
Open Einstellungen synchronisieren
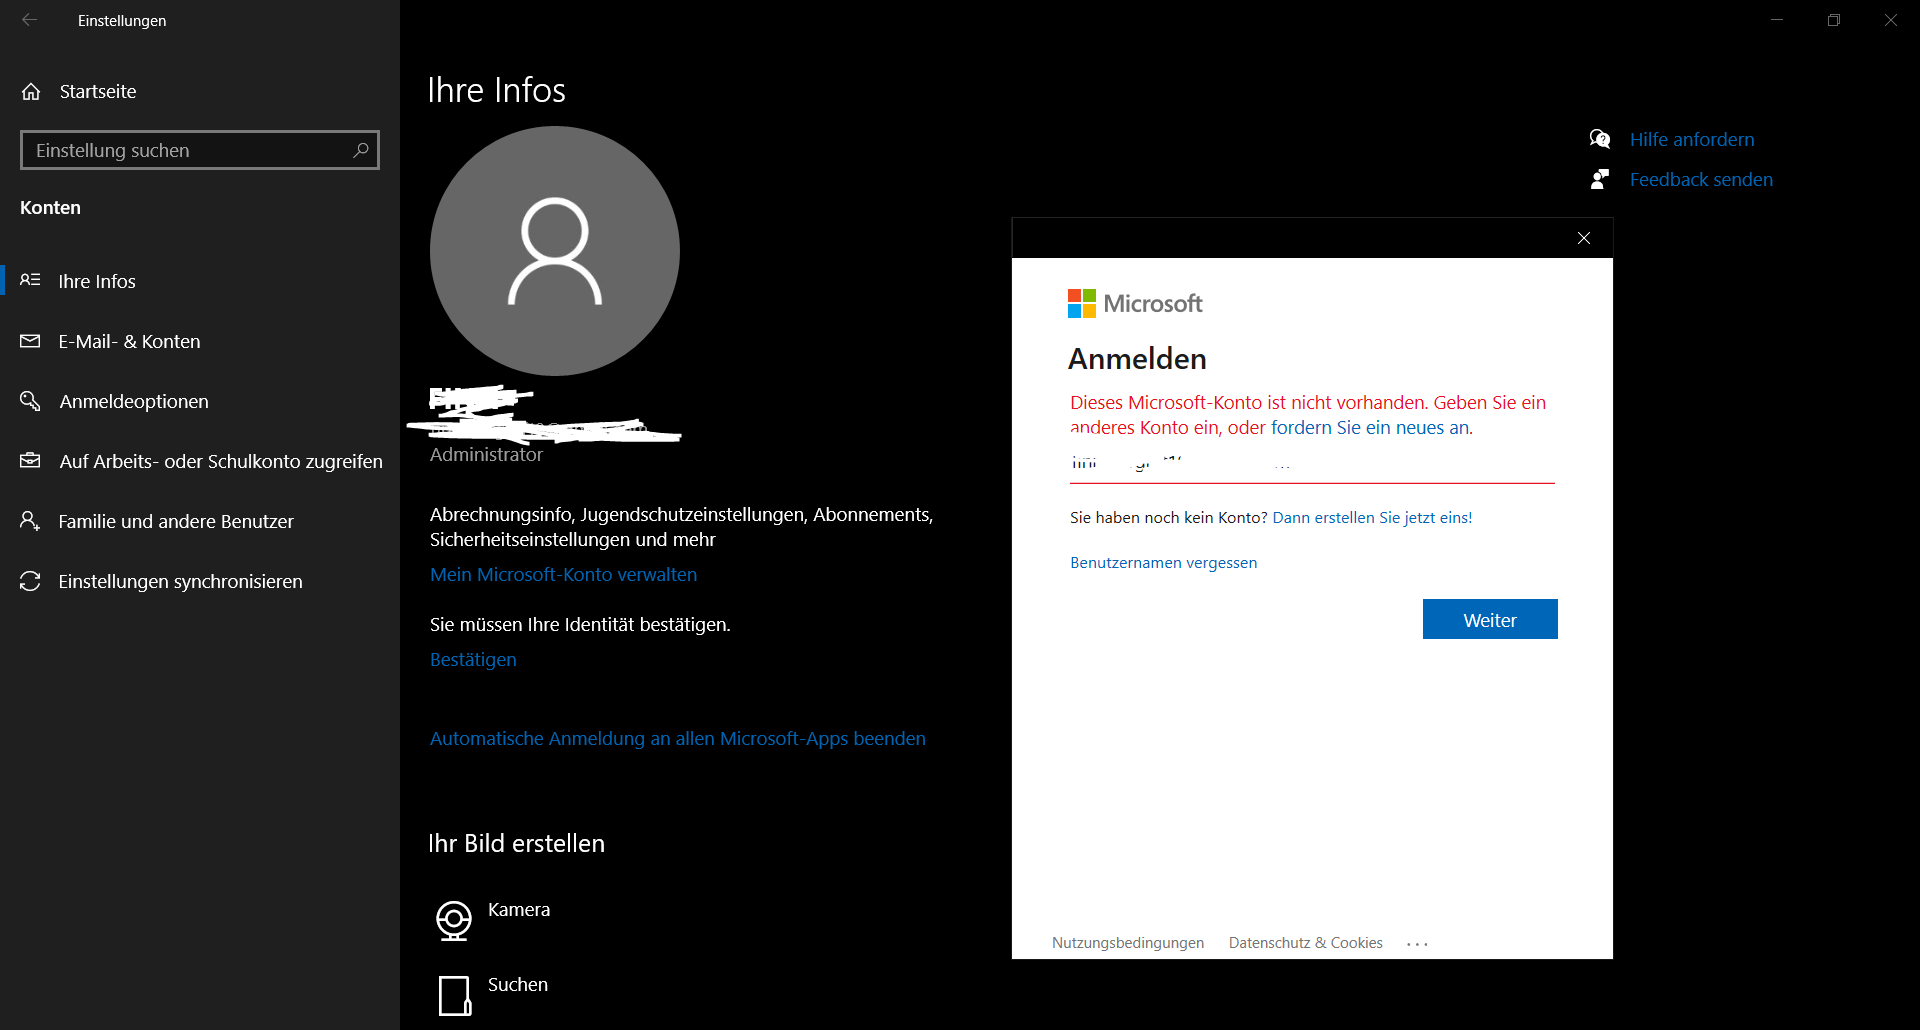click(200, 581)
